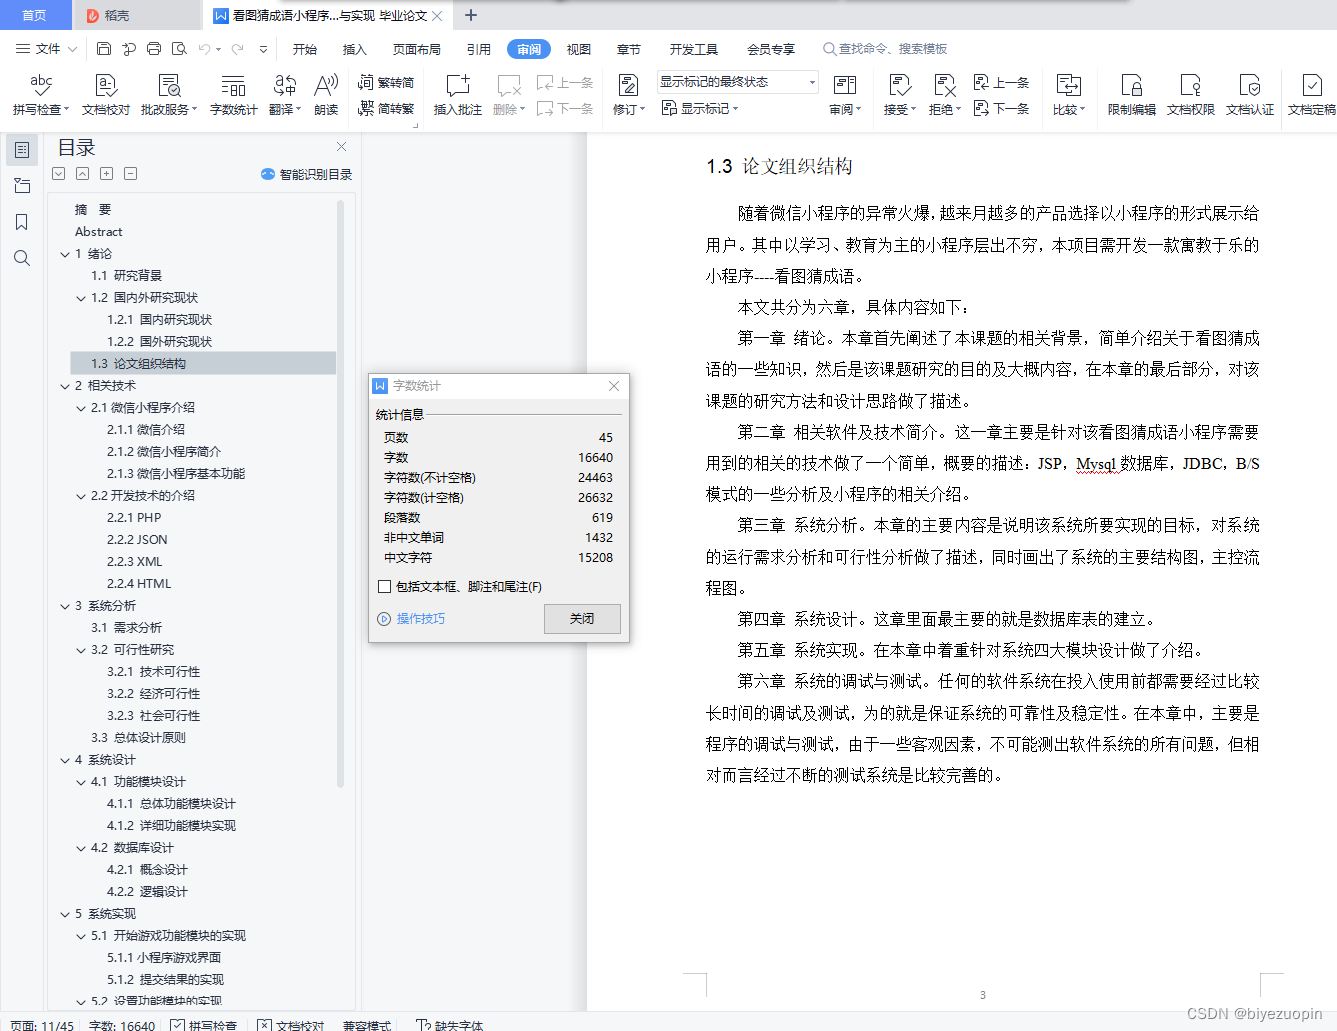This screenshot has height=1031, width=1337.
Task: Click the outline panel vertical scrollbar
Action: tap(340, 493)
